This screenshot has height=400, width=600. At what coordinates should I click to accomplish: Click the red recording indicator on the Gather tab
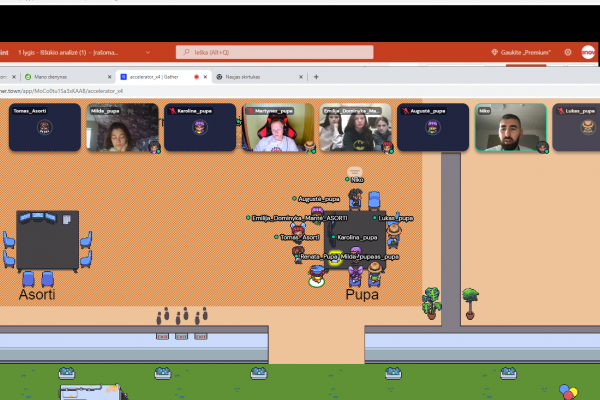pyautogui.click(x=196, y=77)
